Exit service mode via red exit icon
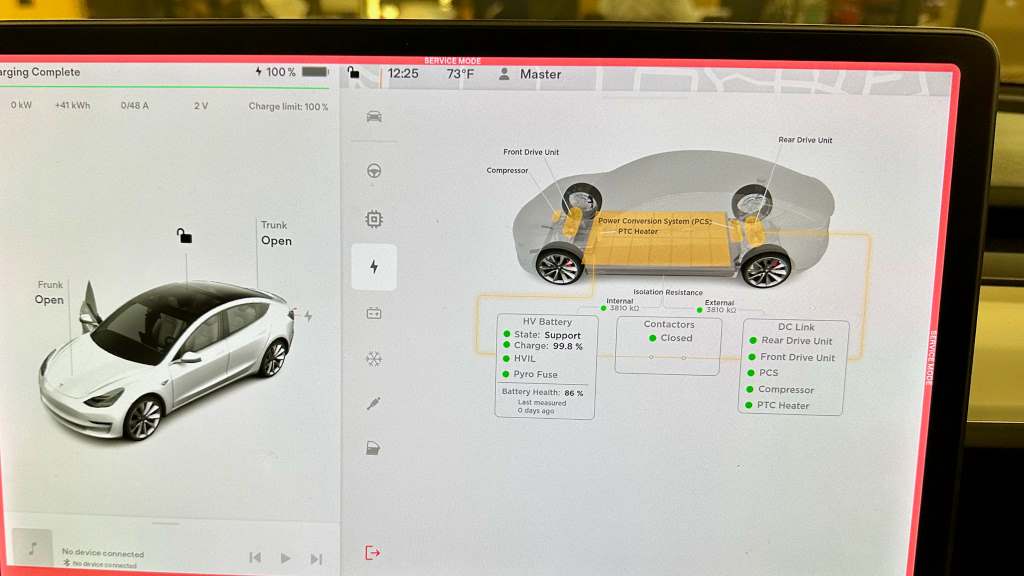Image resolution: width=1024 pixels, height=576 pixels. click(x=373, y=552)
